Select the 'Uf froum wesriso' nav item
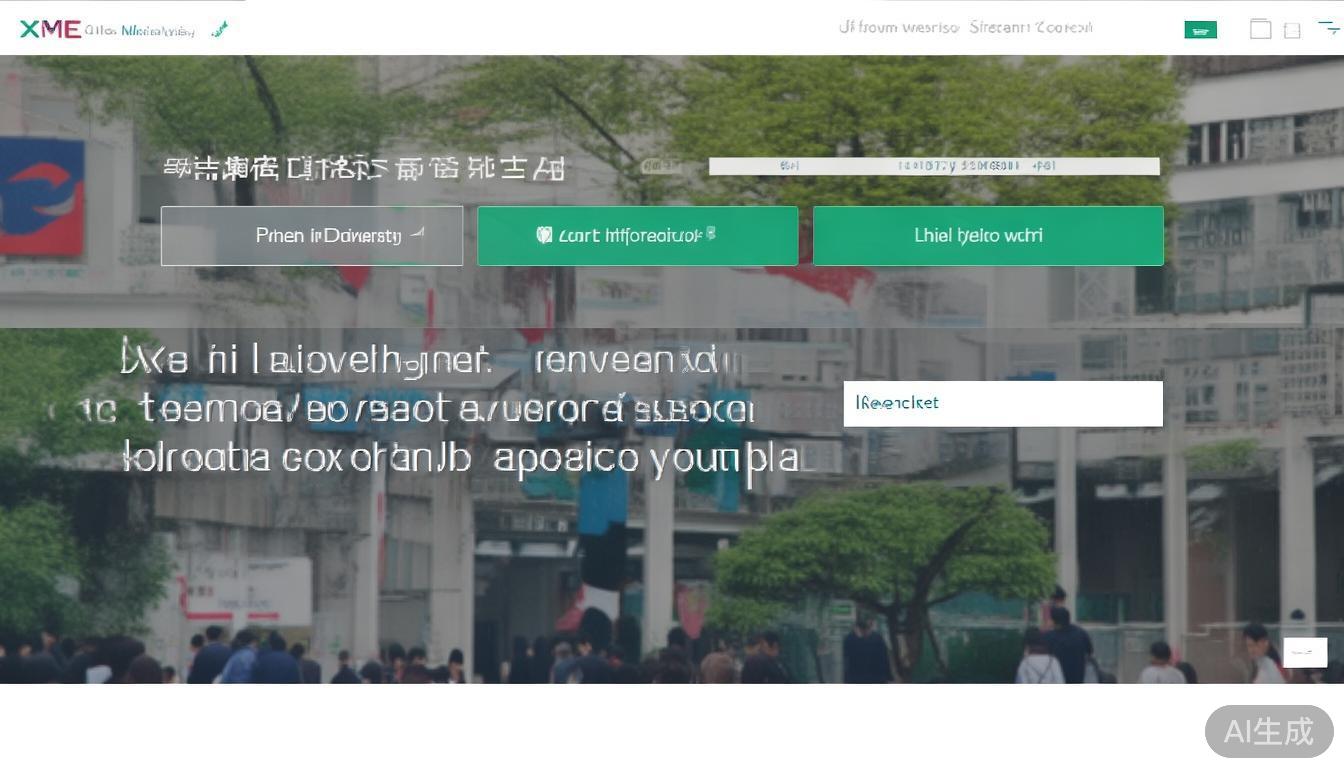This screenshot has width=1344, height=768. pos(897,27)
